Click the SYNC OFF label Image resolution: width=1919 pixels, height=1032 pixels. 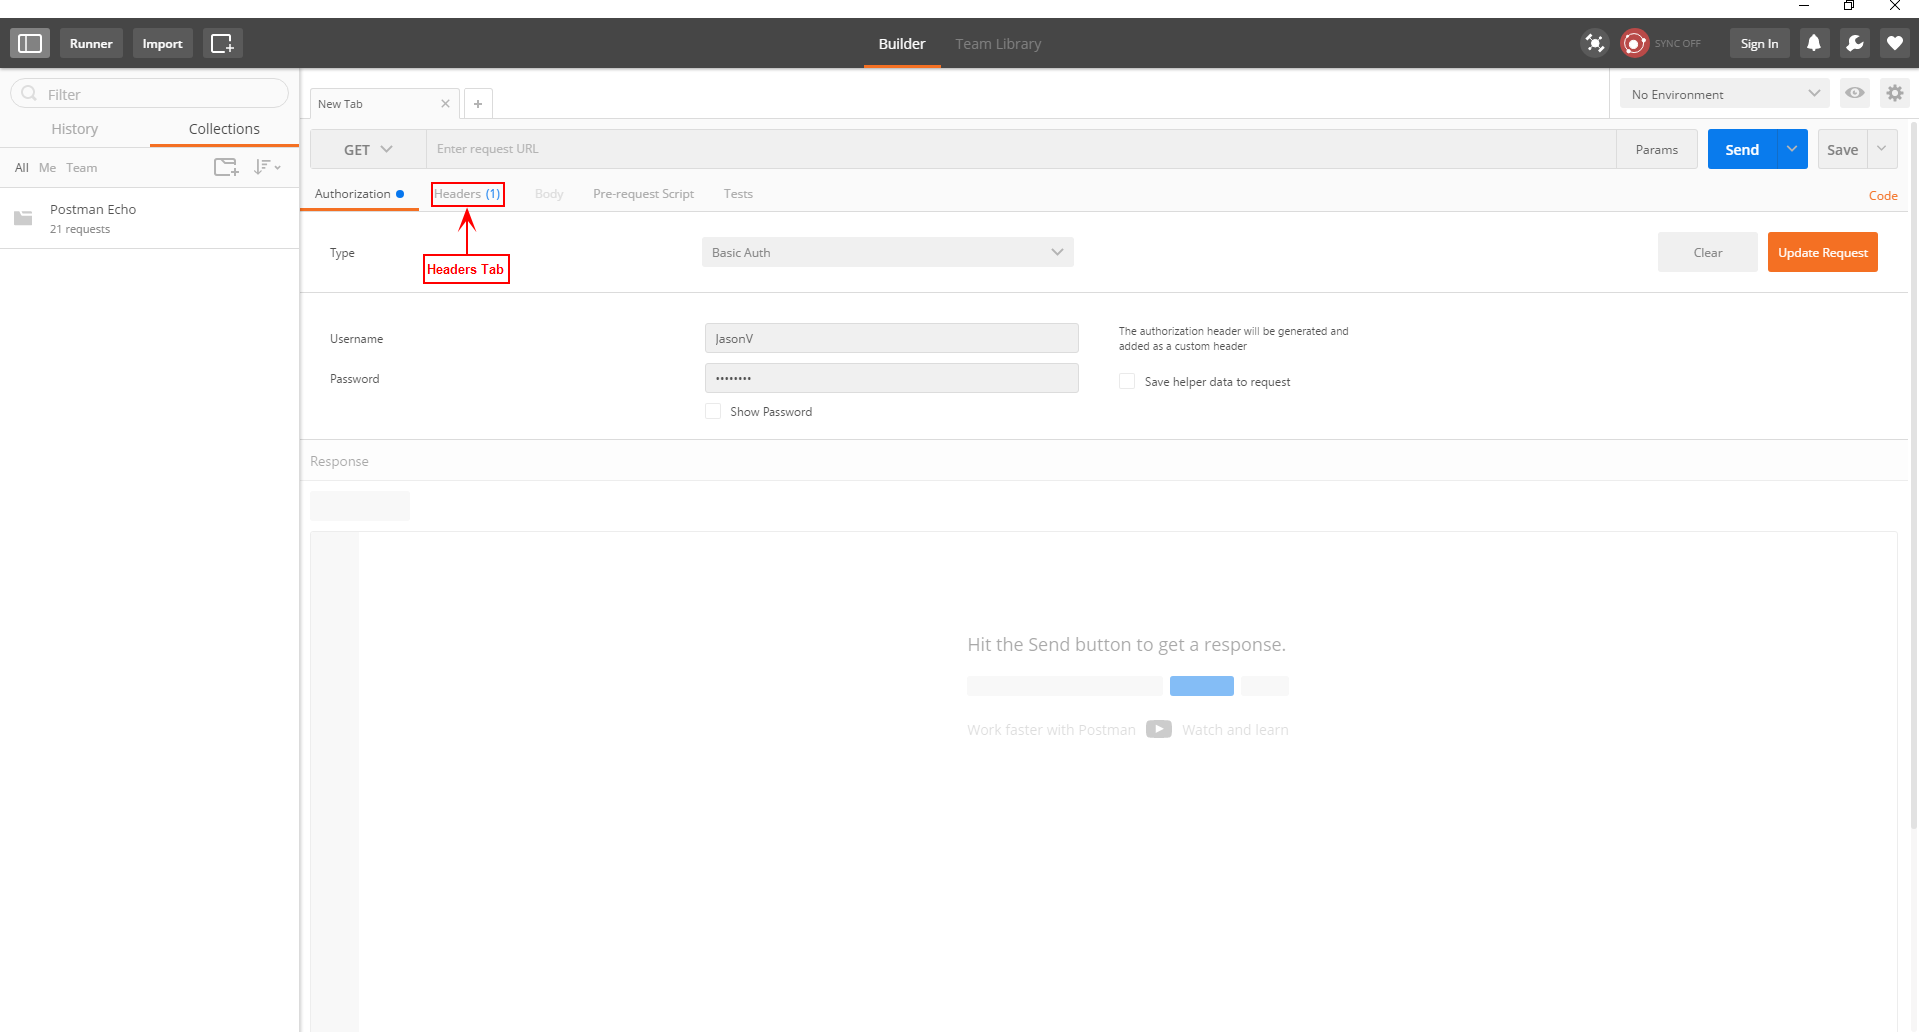click(1677, 43)
